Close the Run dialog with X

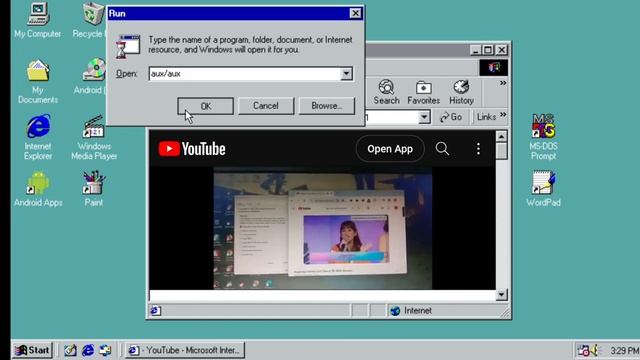[x=356, y=13]
